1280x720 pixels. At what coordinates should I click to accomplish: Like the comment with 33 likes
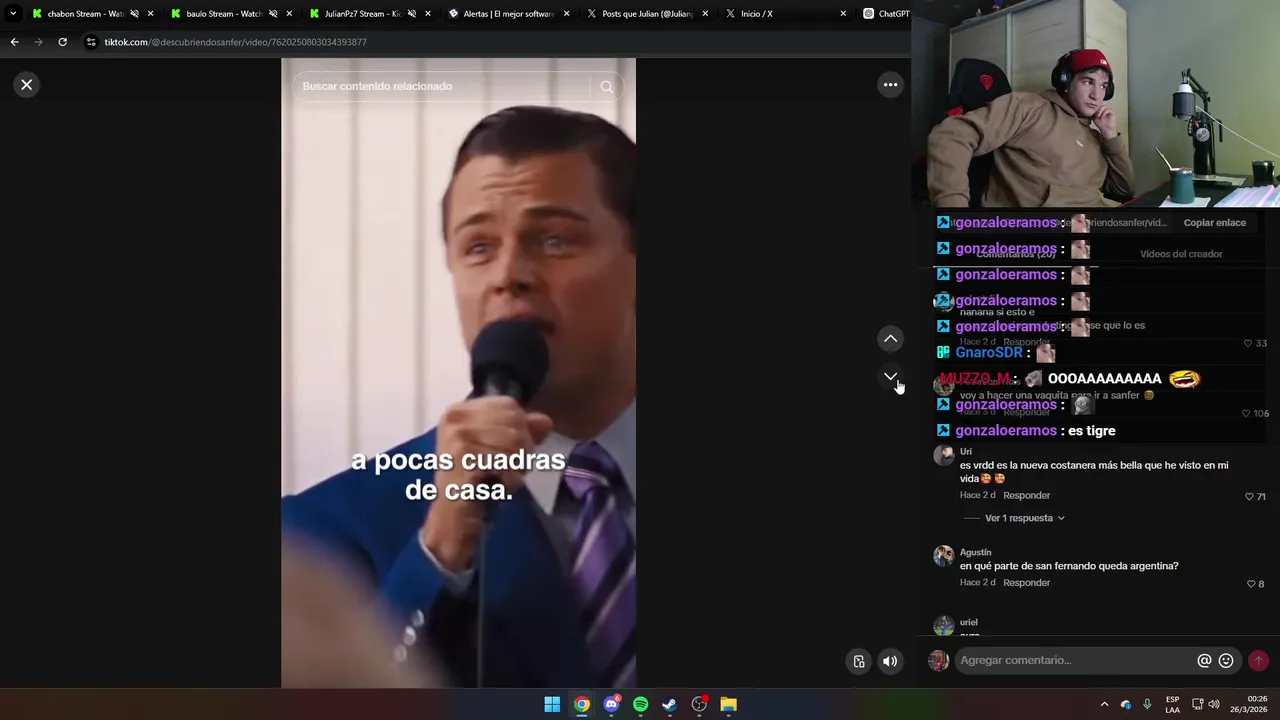(x=1247, y=343)
